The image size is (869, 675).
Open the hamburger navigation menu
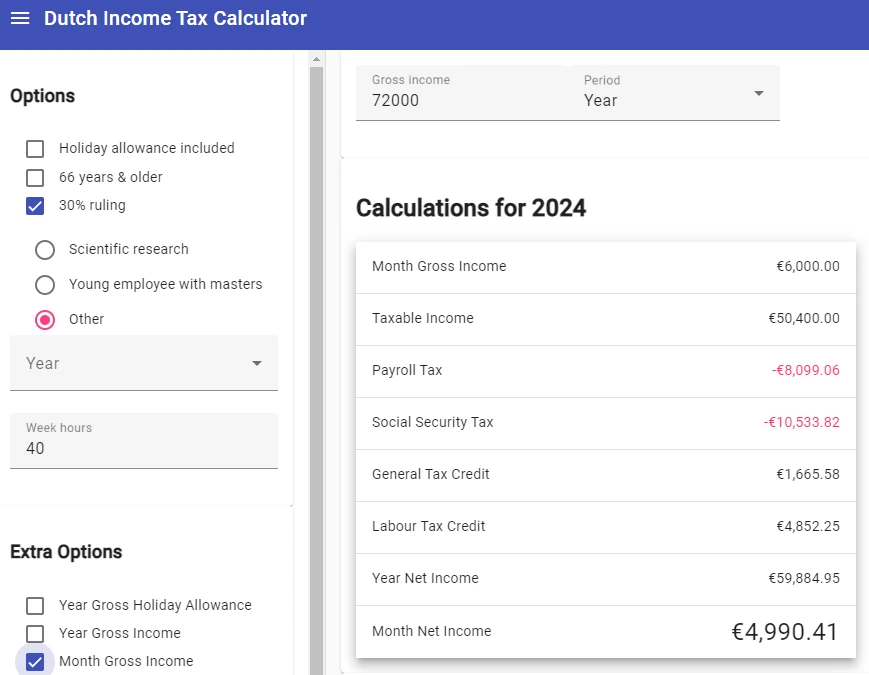(20, 19)
